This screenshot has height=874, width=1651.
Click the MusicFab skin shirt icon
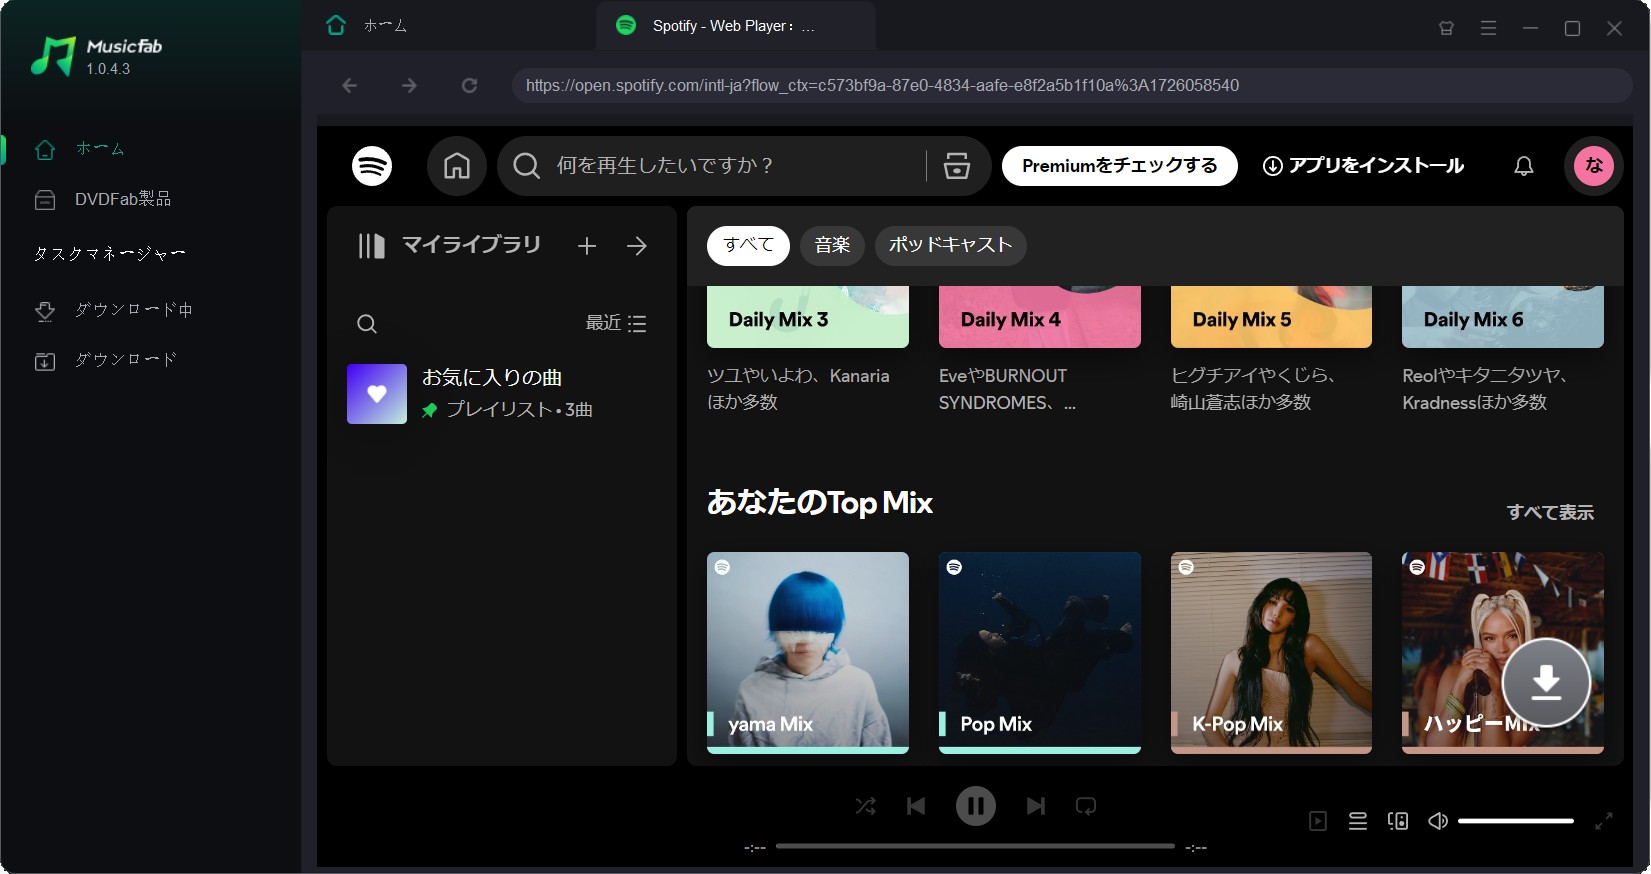1446,28
